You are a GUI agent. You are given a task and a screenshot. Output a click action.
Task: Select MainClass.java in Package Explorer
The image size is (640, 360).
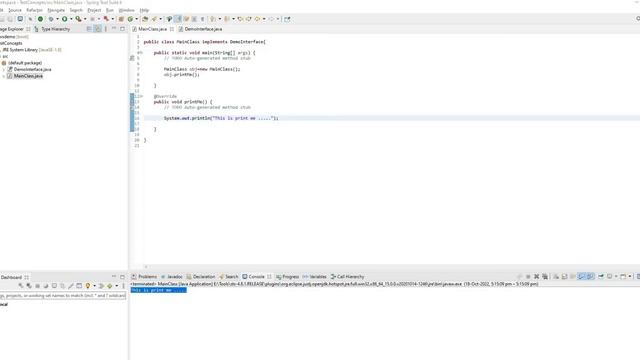tap(28, 76)
